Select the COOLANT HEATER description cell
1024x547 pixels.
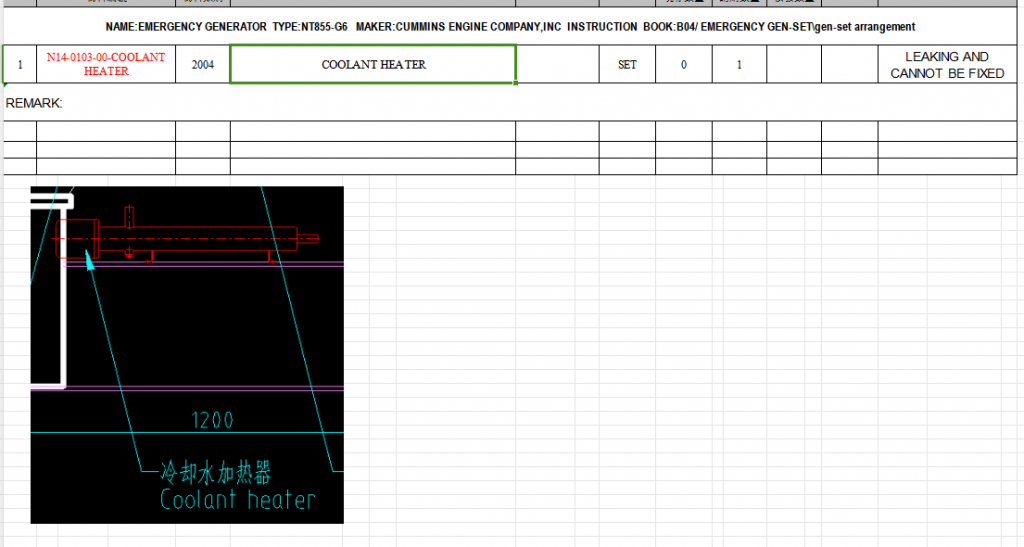click(373, 65)
